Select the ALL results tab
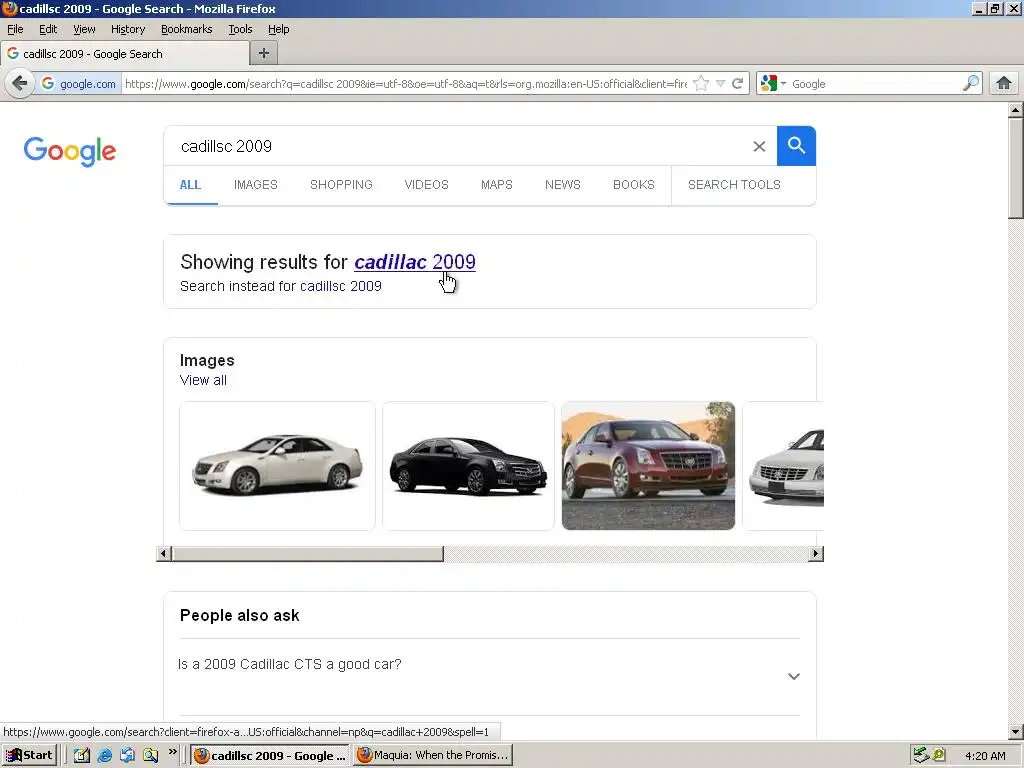 190,185
